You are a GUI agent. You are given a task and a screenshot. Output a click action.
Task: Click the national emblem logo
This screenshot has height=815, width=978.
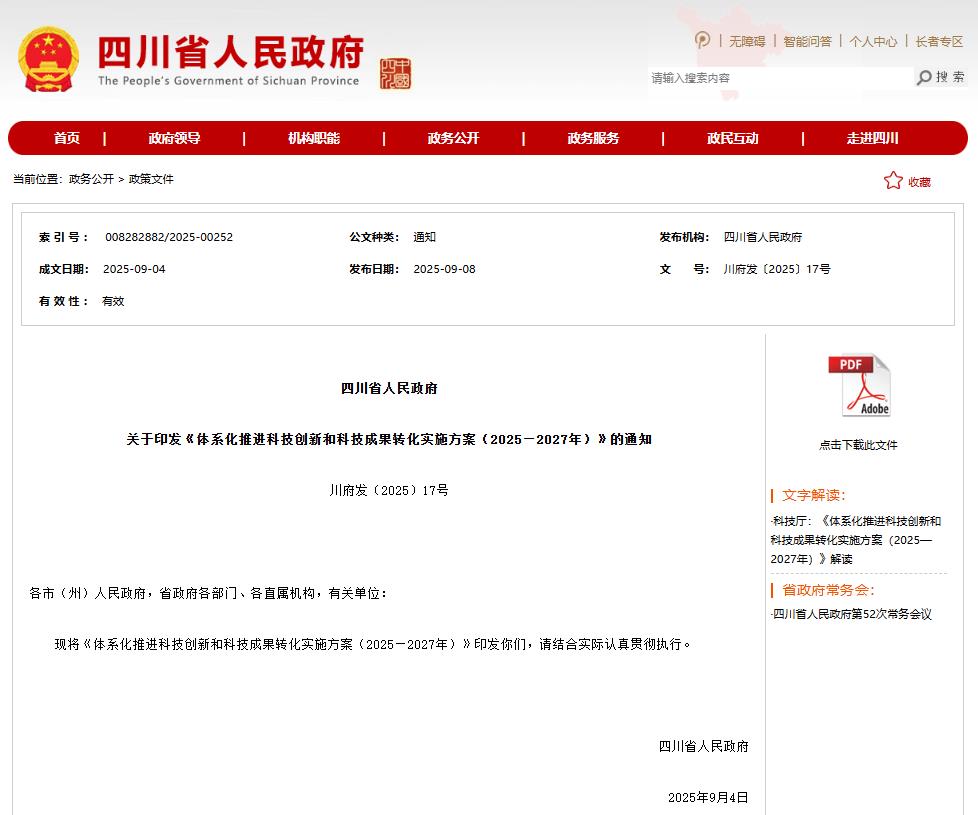48,59
